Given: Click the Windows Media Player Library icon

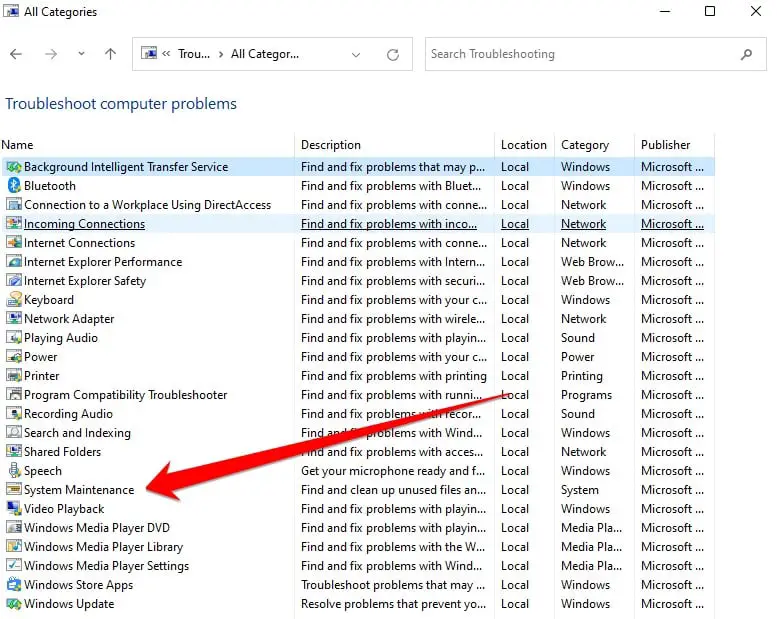Looking at the screenshot, I should [14, 547].
